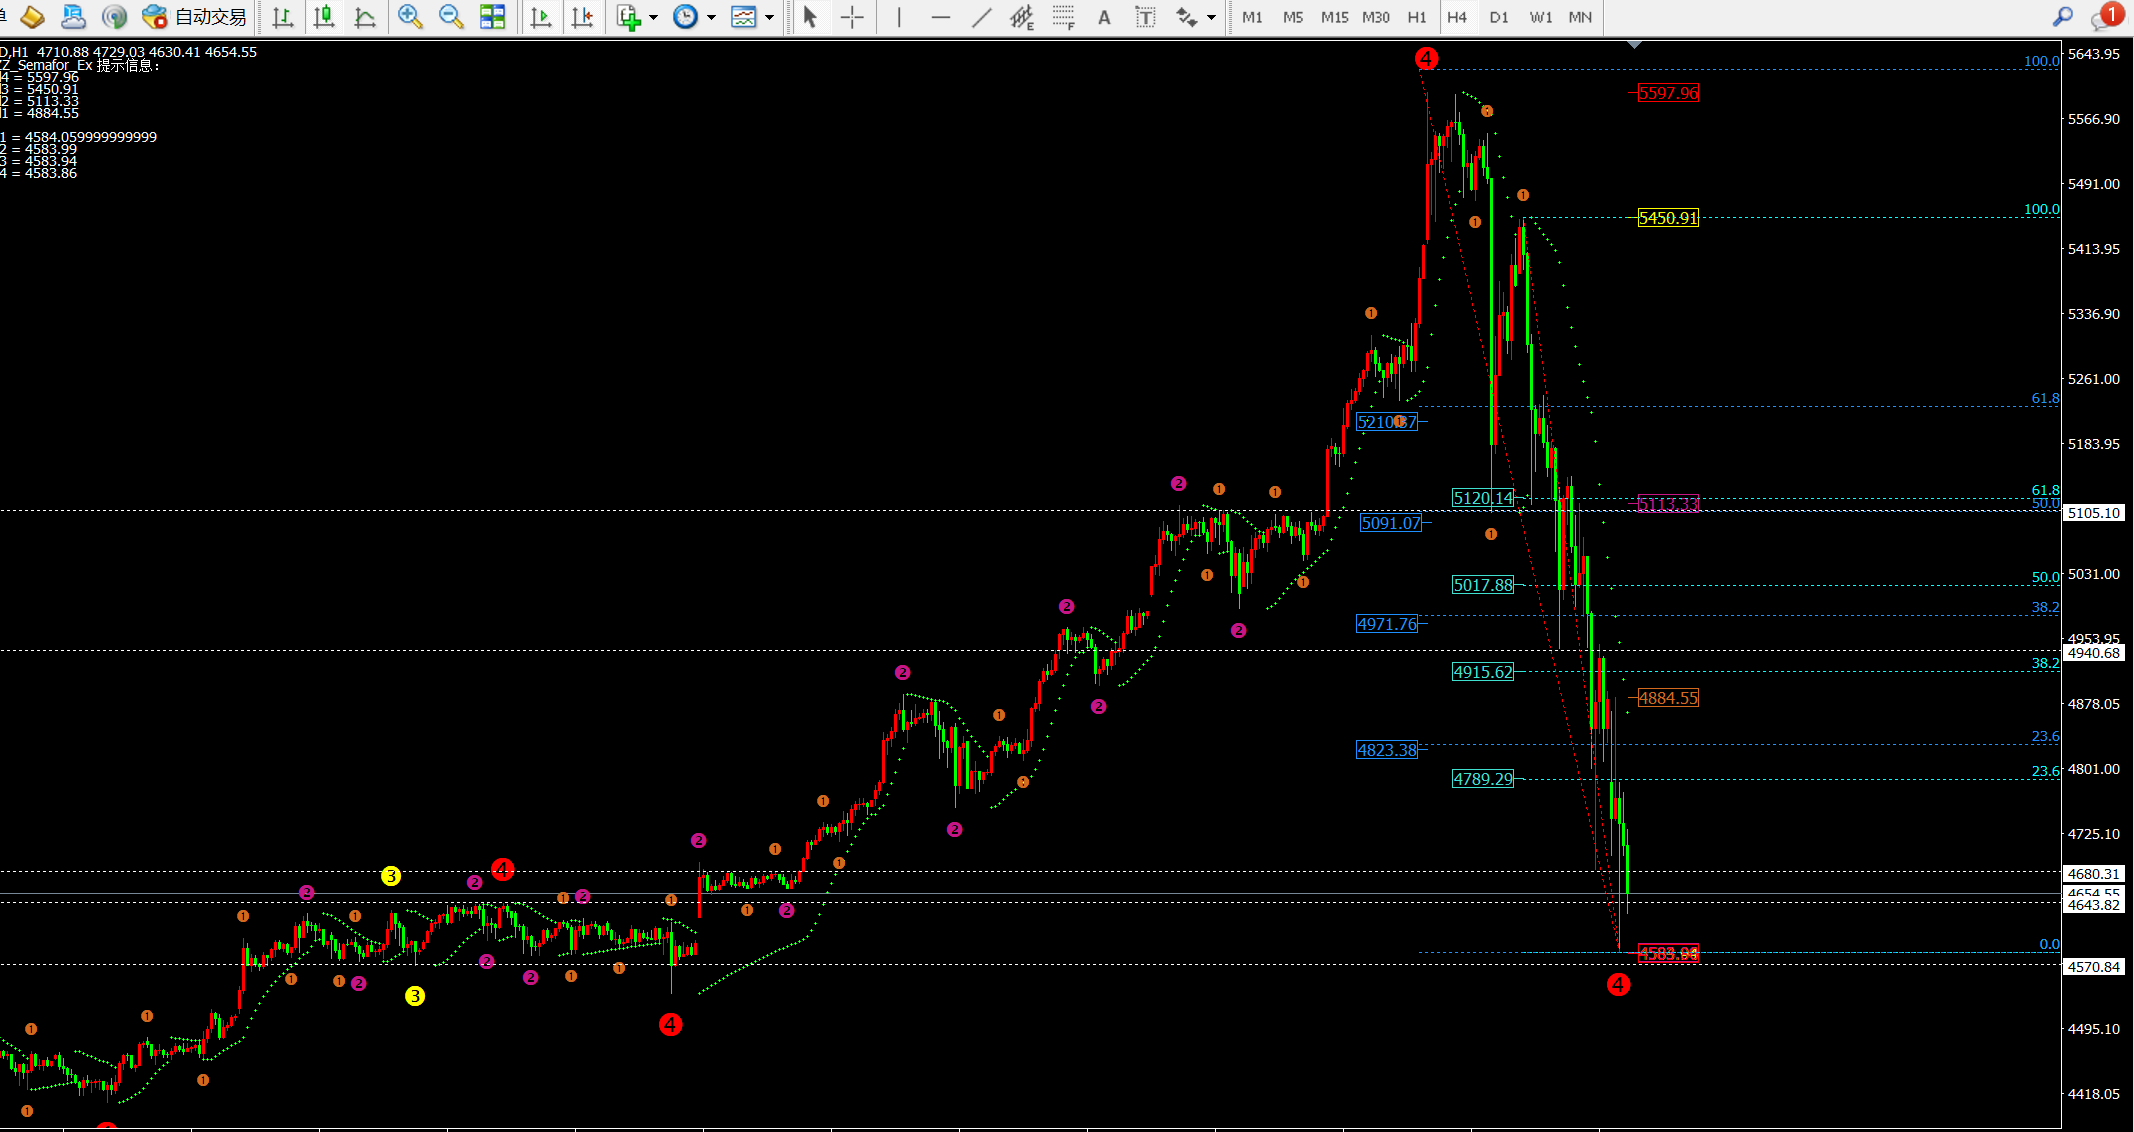Switch to the D1 timeframe
2134x1132 pixels.
(x=1498, y=17)
